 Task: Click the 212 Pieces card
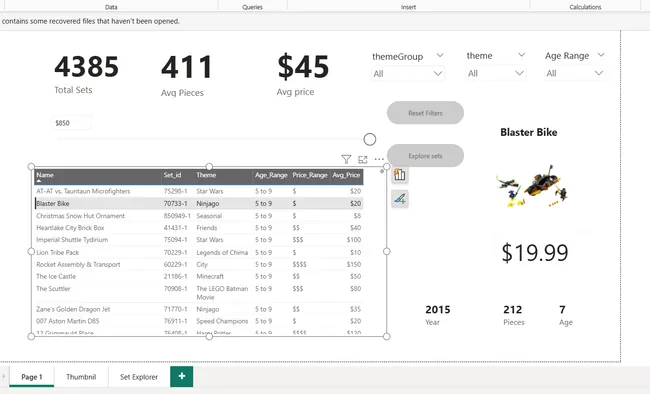pyautogui.click(x=513, y=315)
